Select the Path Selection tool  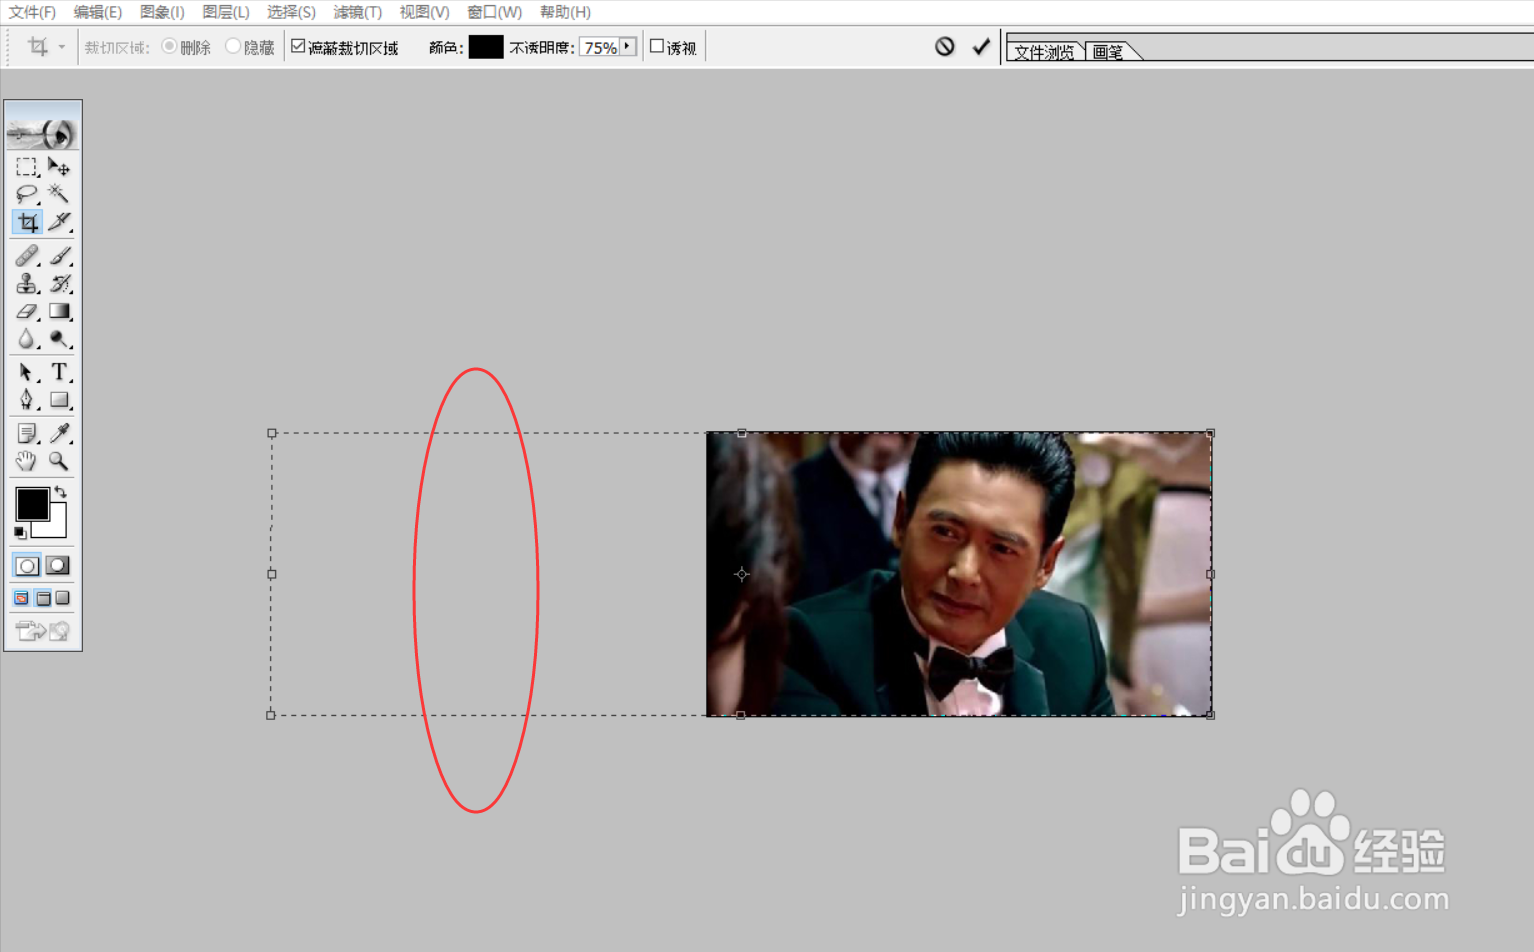(27, 372)
